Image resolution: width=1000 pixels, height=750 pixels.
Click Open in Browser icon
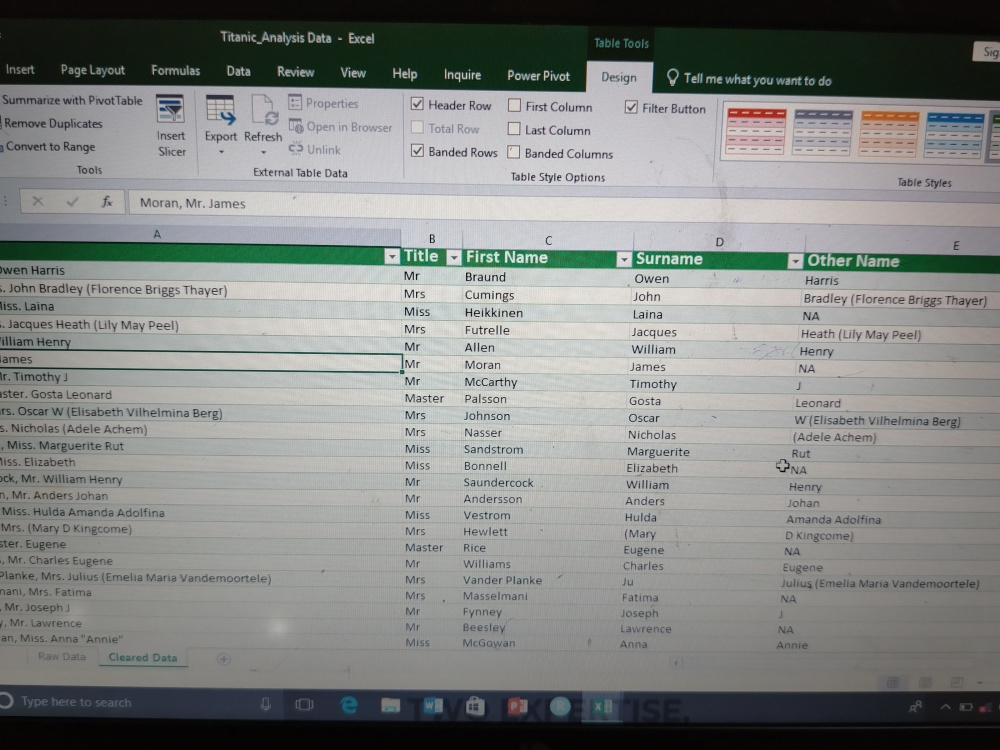click(x=296, y=126)
